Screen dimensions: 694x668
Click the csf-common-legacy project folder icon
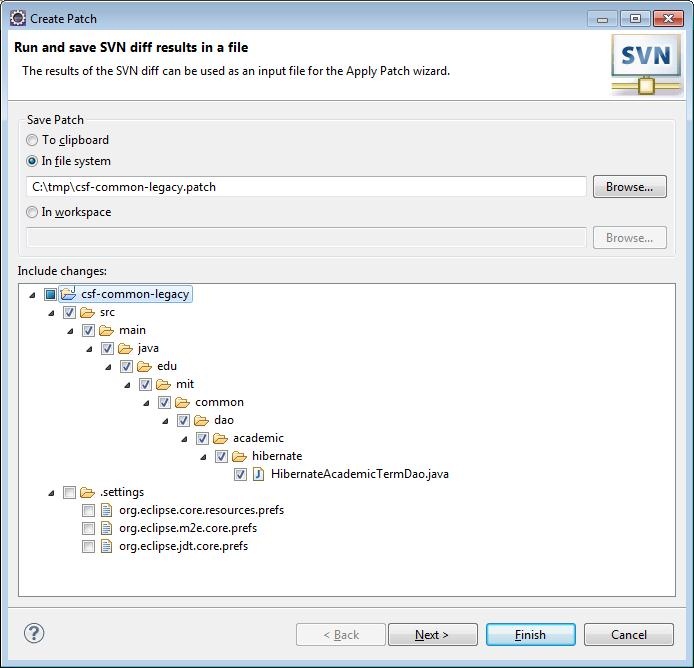(68, 293)
